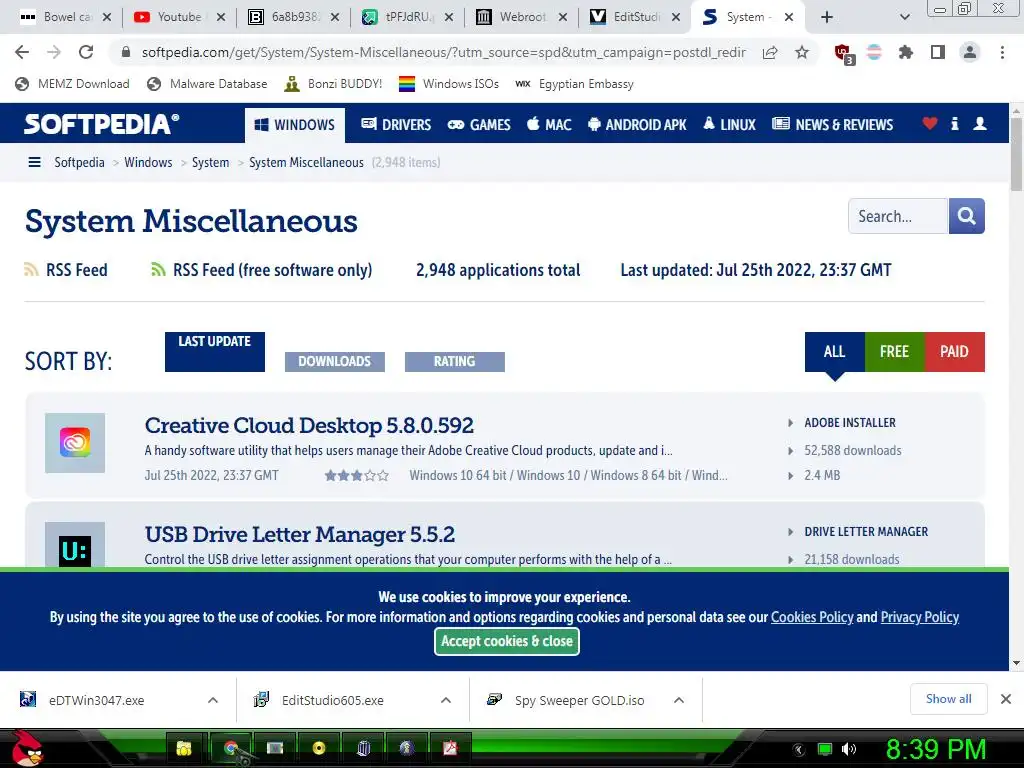The width and height of the screenshot is (1024, 768).
Task: Open a new browser tab with plus
Action: [x=827, y=18]
